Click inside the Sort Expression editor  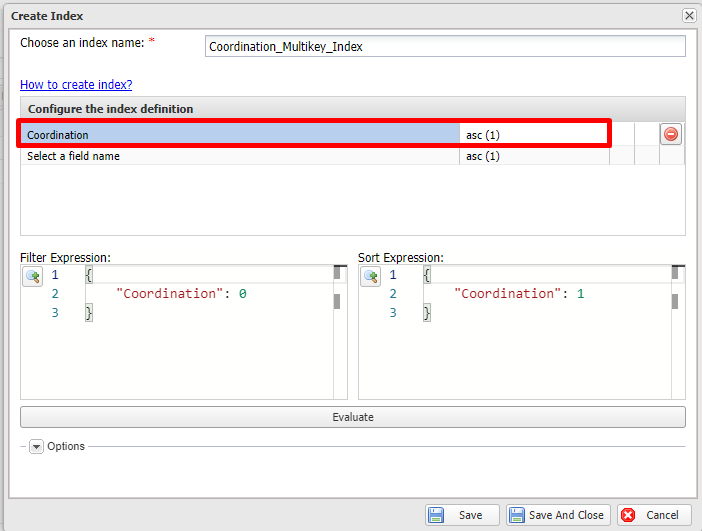(540, 350)
